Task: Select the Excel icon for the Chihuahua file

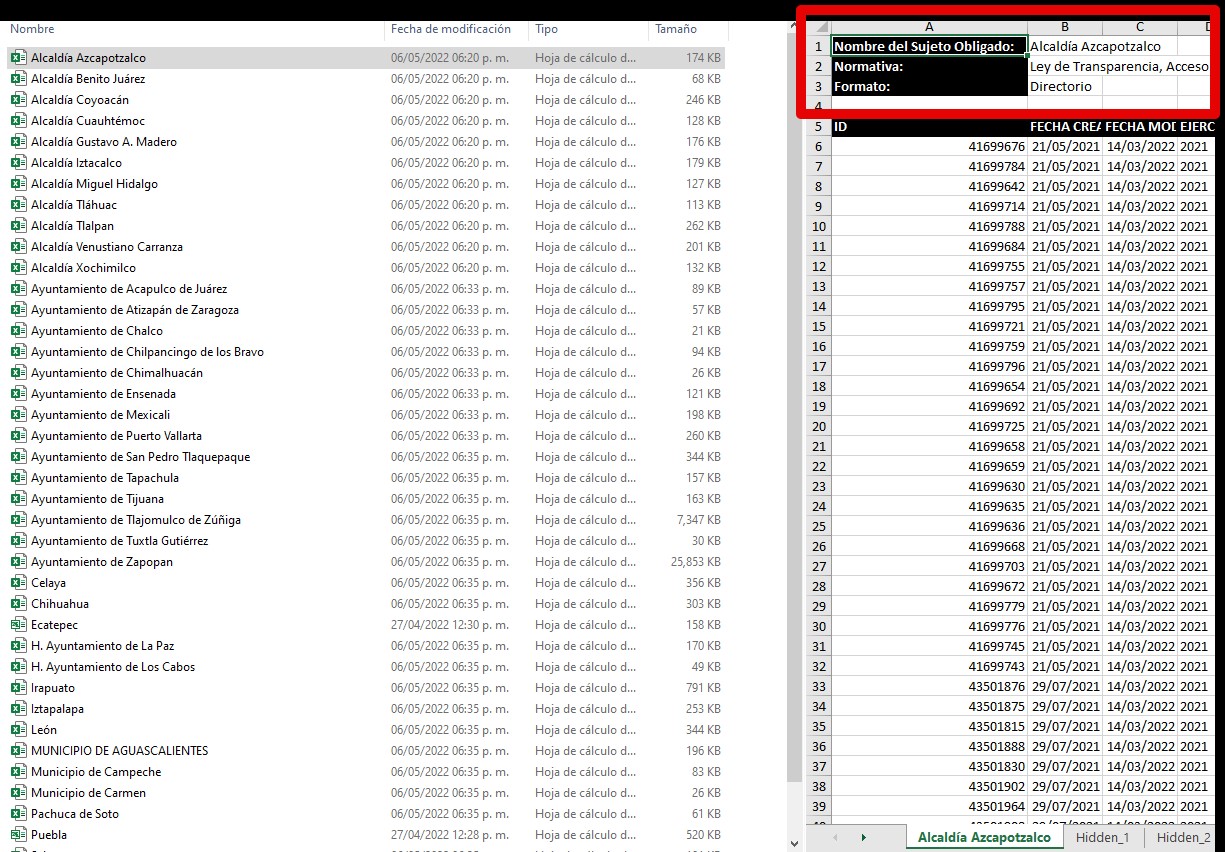Action: 18,604
